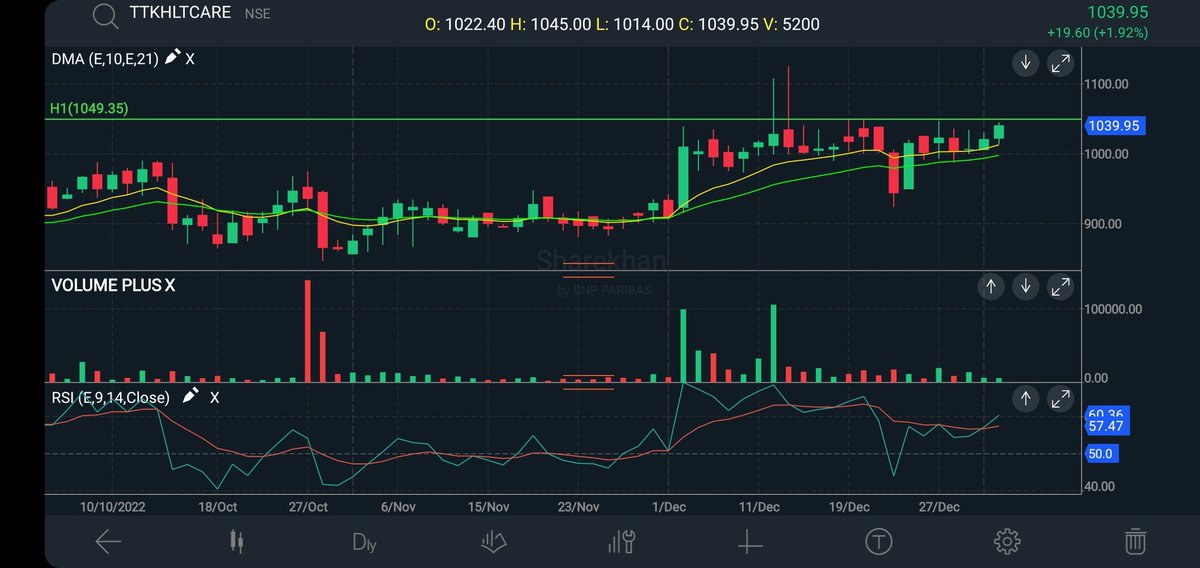The height and width of the screenshot is (568, 1200).
Task: Click the 11/Dec date on time axis
Action: tap(759, 507)
